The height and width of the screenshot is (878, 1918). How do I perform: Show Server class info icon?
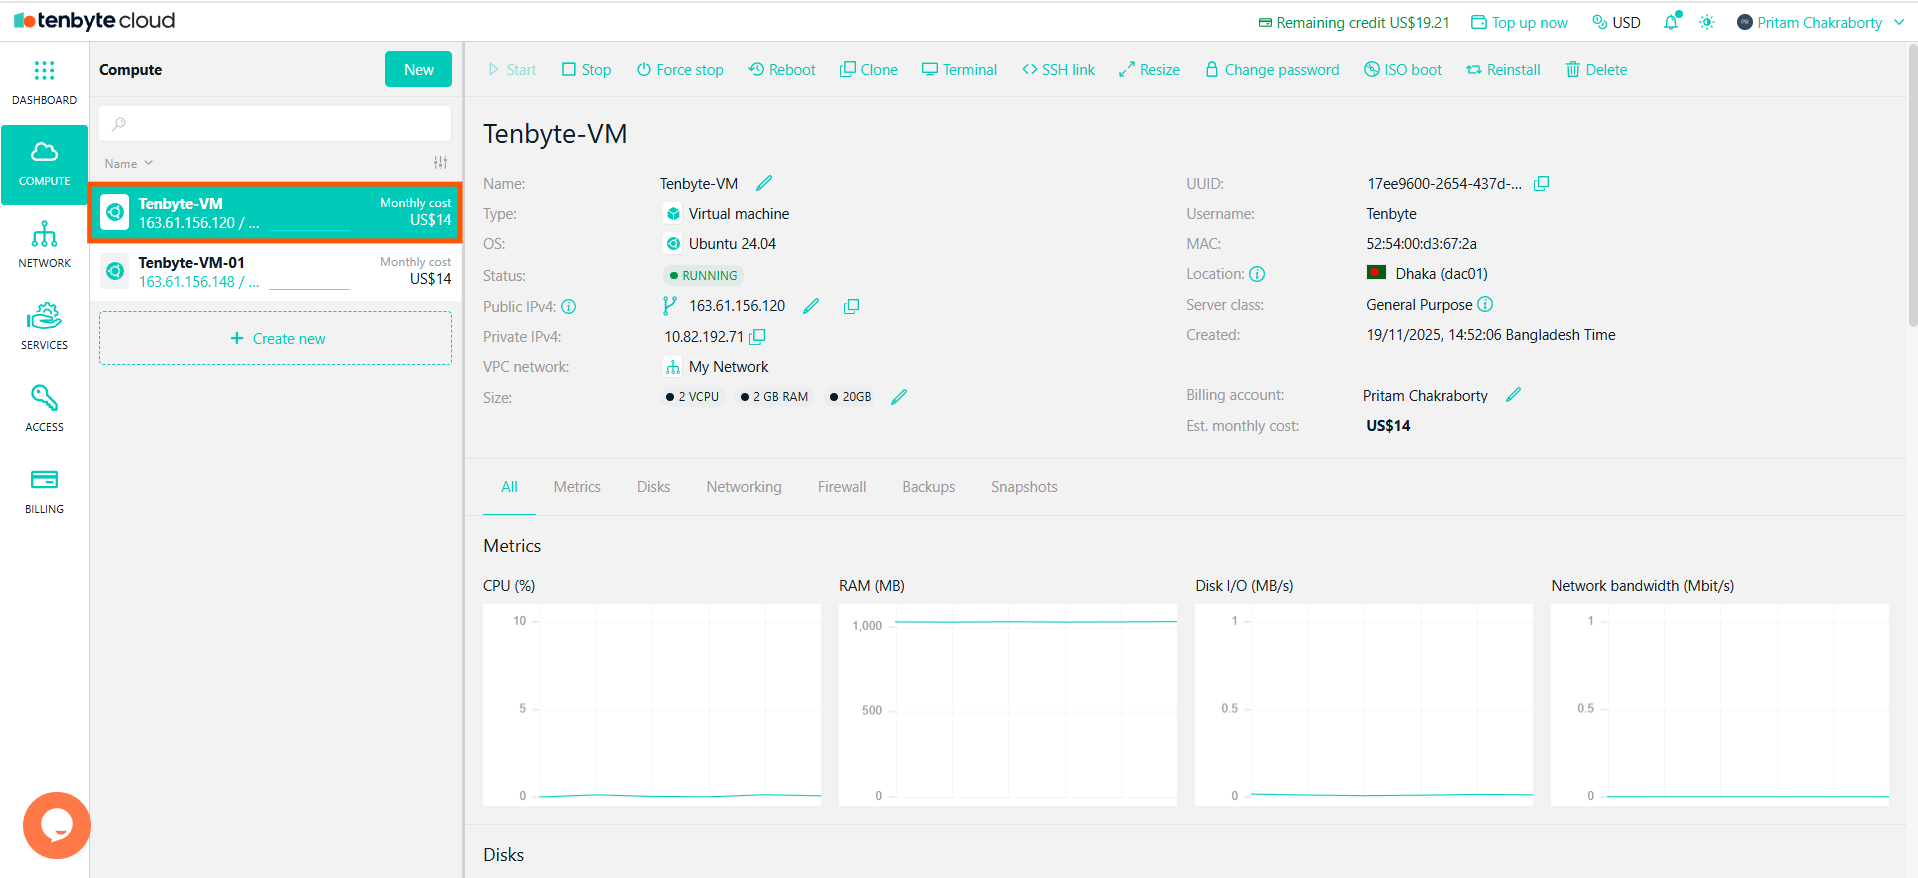tap(1485, 304)
